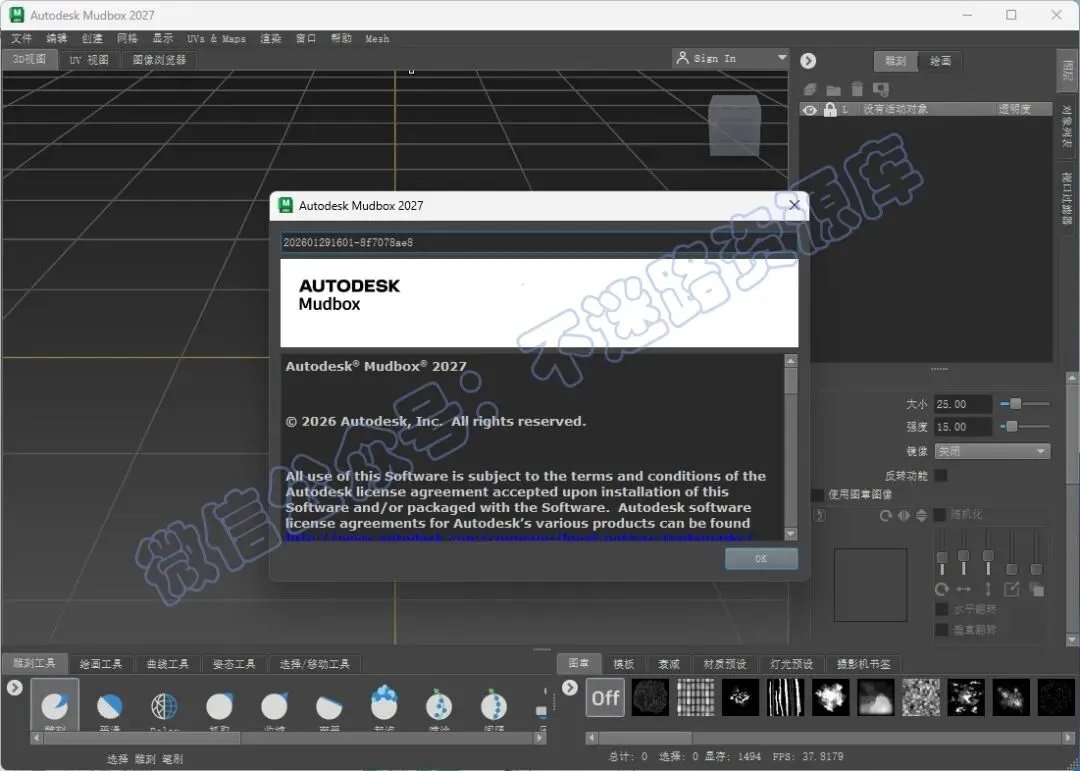This screenshot has height=771, width=1080.
Task: Toggle the 随机化 checkbox
Action: (939, 515)
